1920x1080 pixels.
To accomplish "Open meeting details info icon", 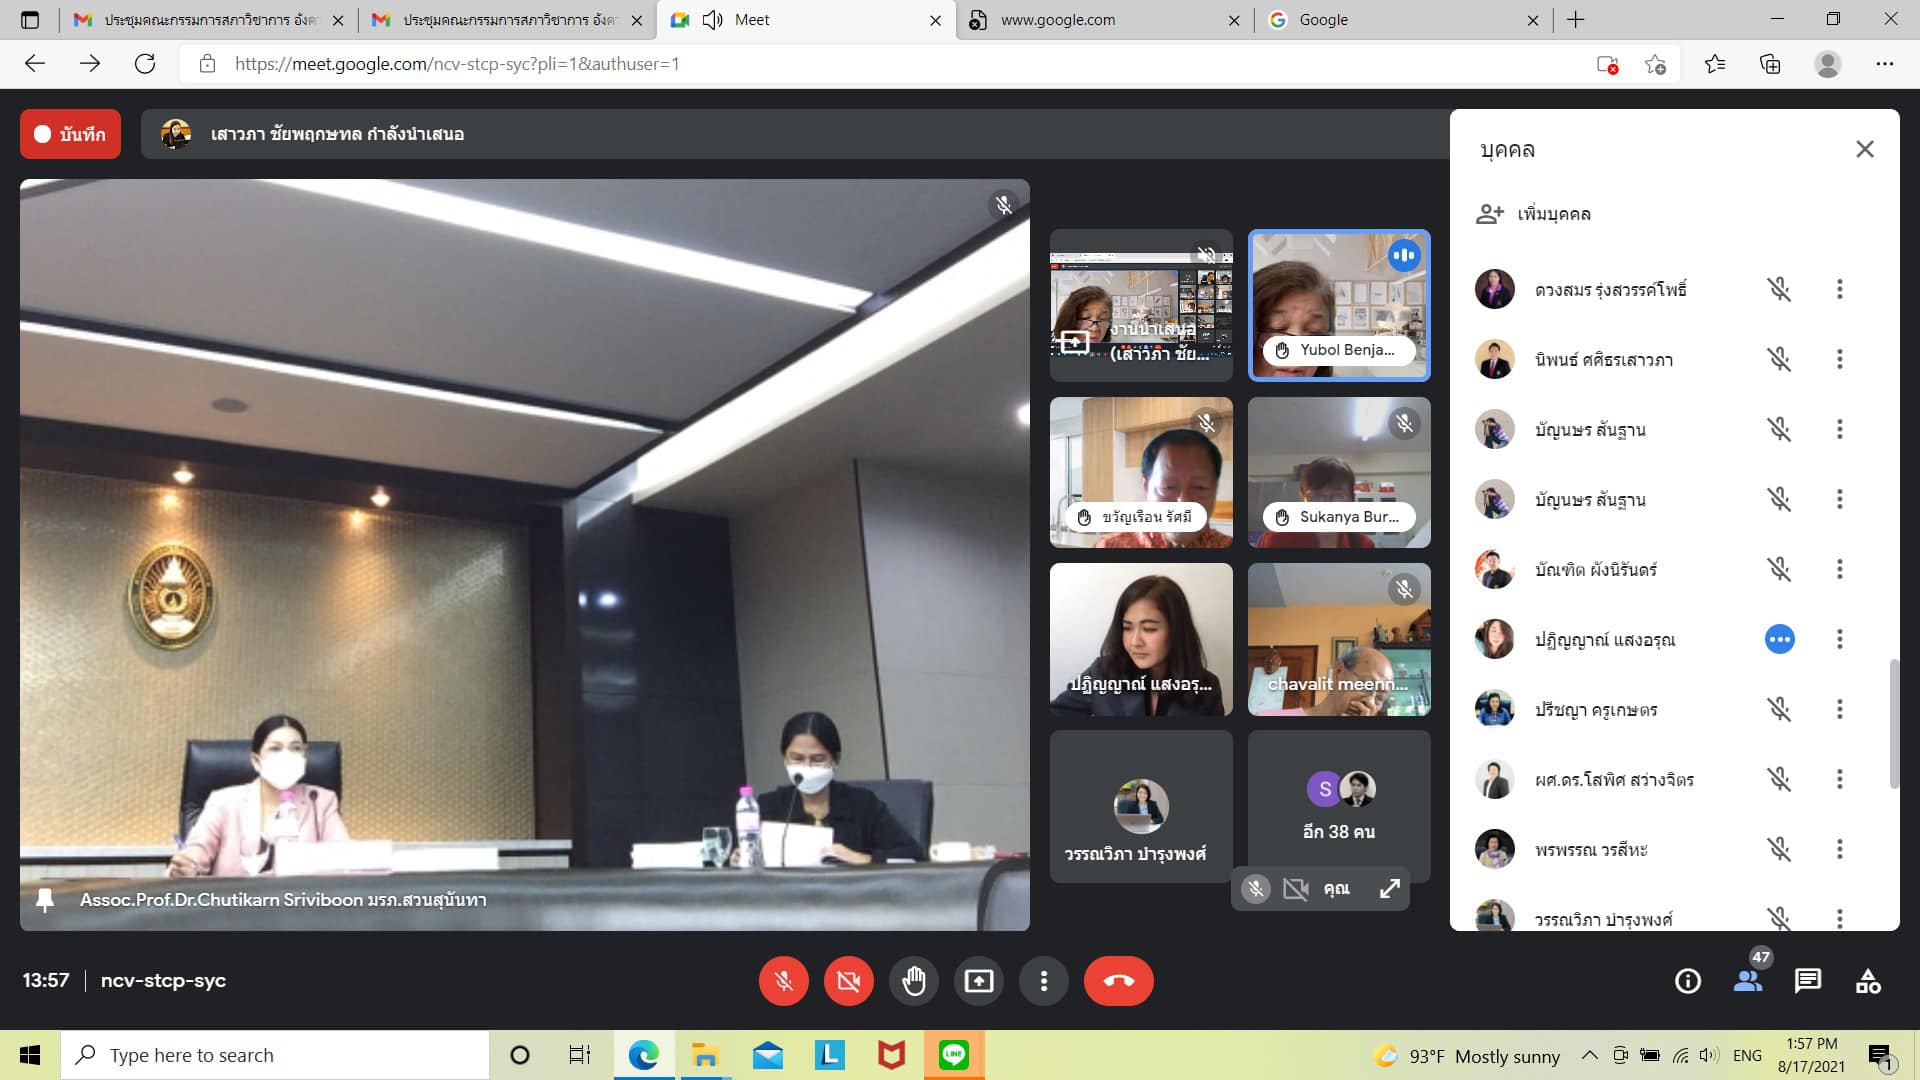I will point(1687,981).
